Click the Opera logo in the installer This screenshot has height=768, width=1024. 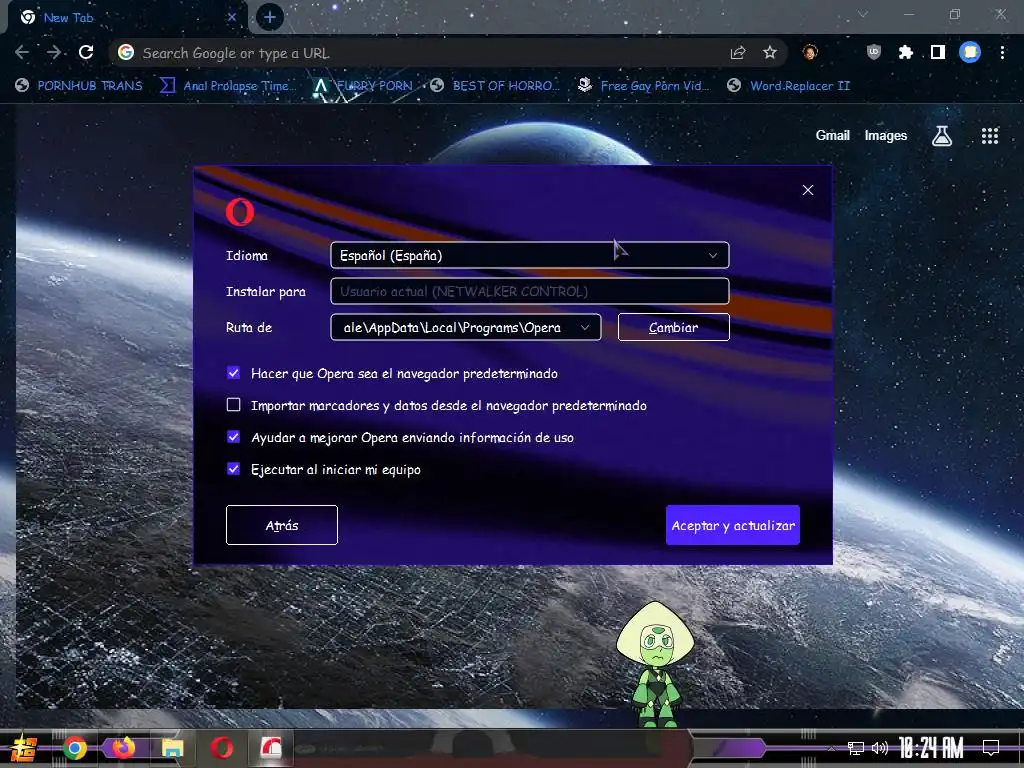point(240,212)
